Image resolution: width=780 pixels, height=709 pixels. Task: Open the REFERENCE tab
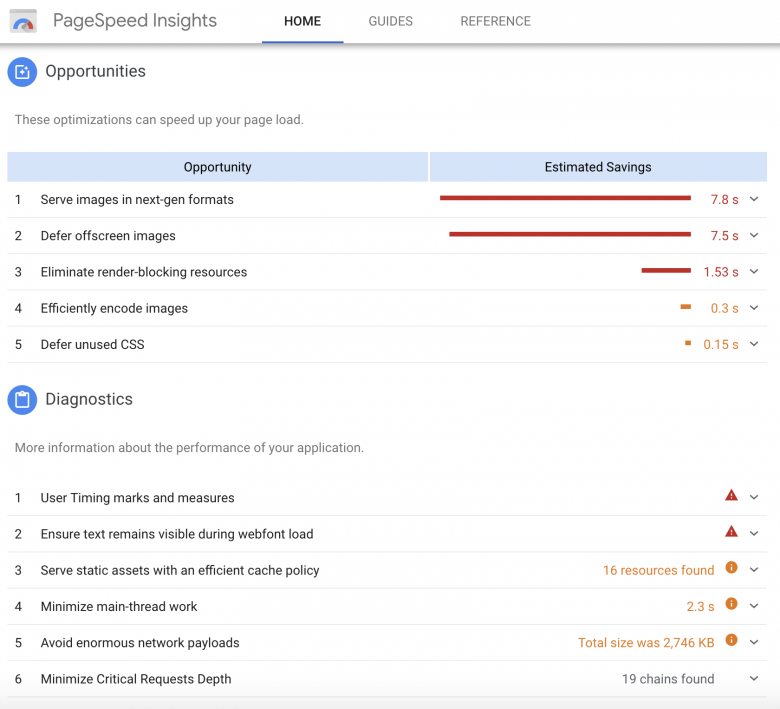coord(495,21)
